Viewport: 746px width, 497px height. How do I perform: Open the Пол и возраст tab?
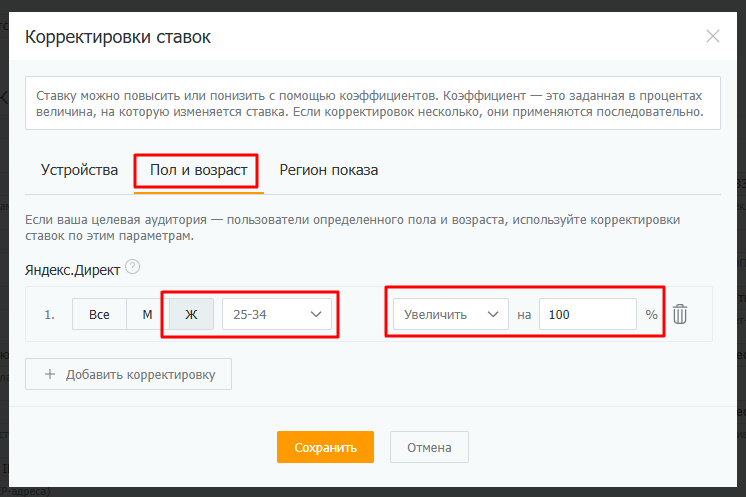click(198, 170)
